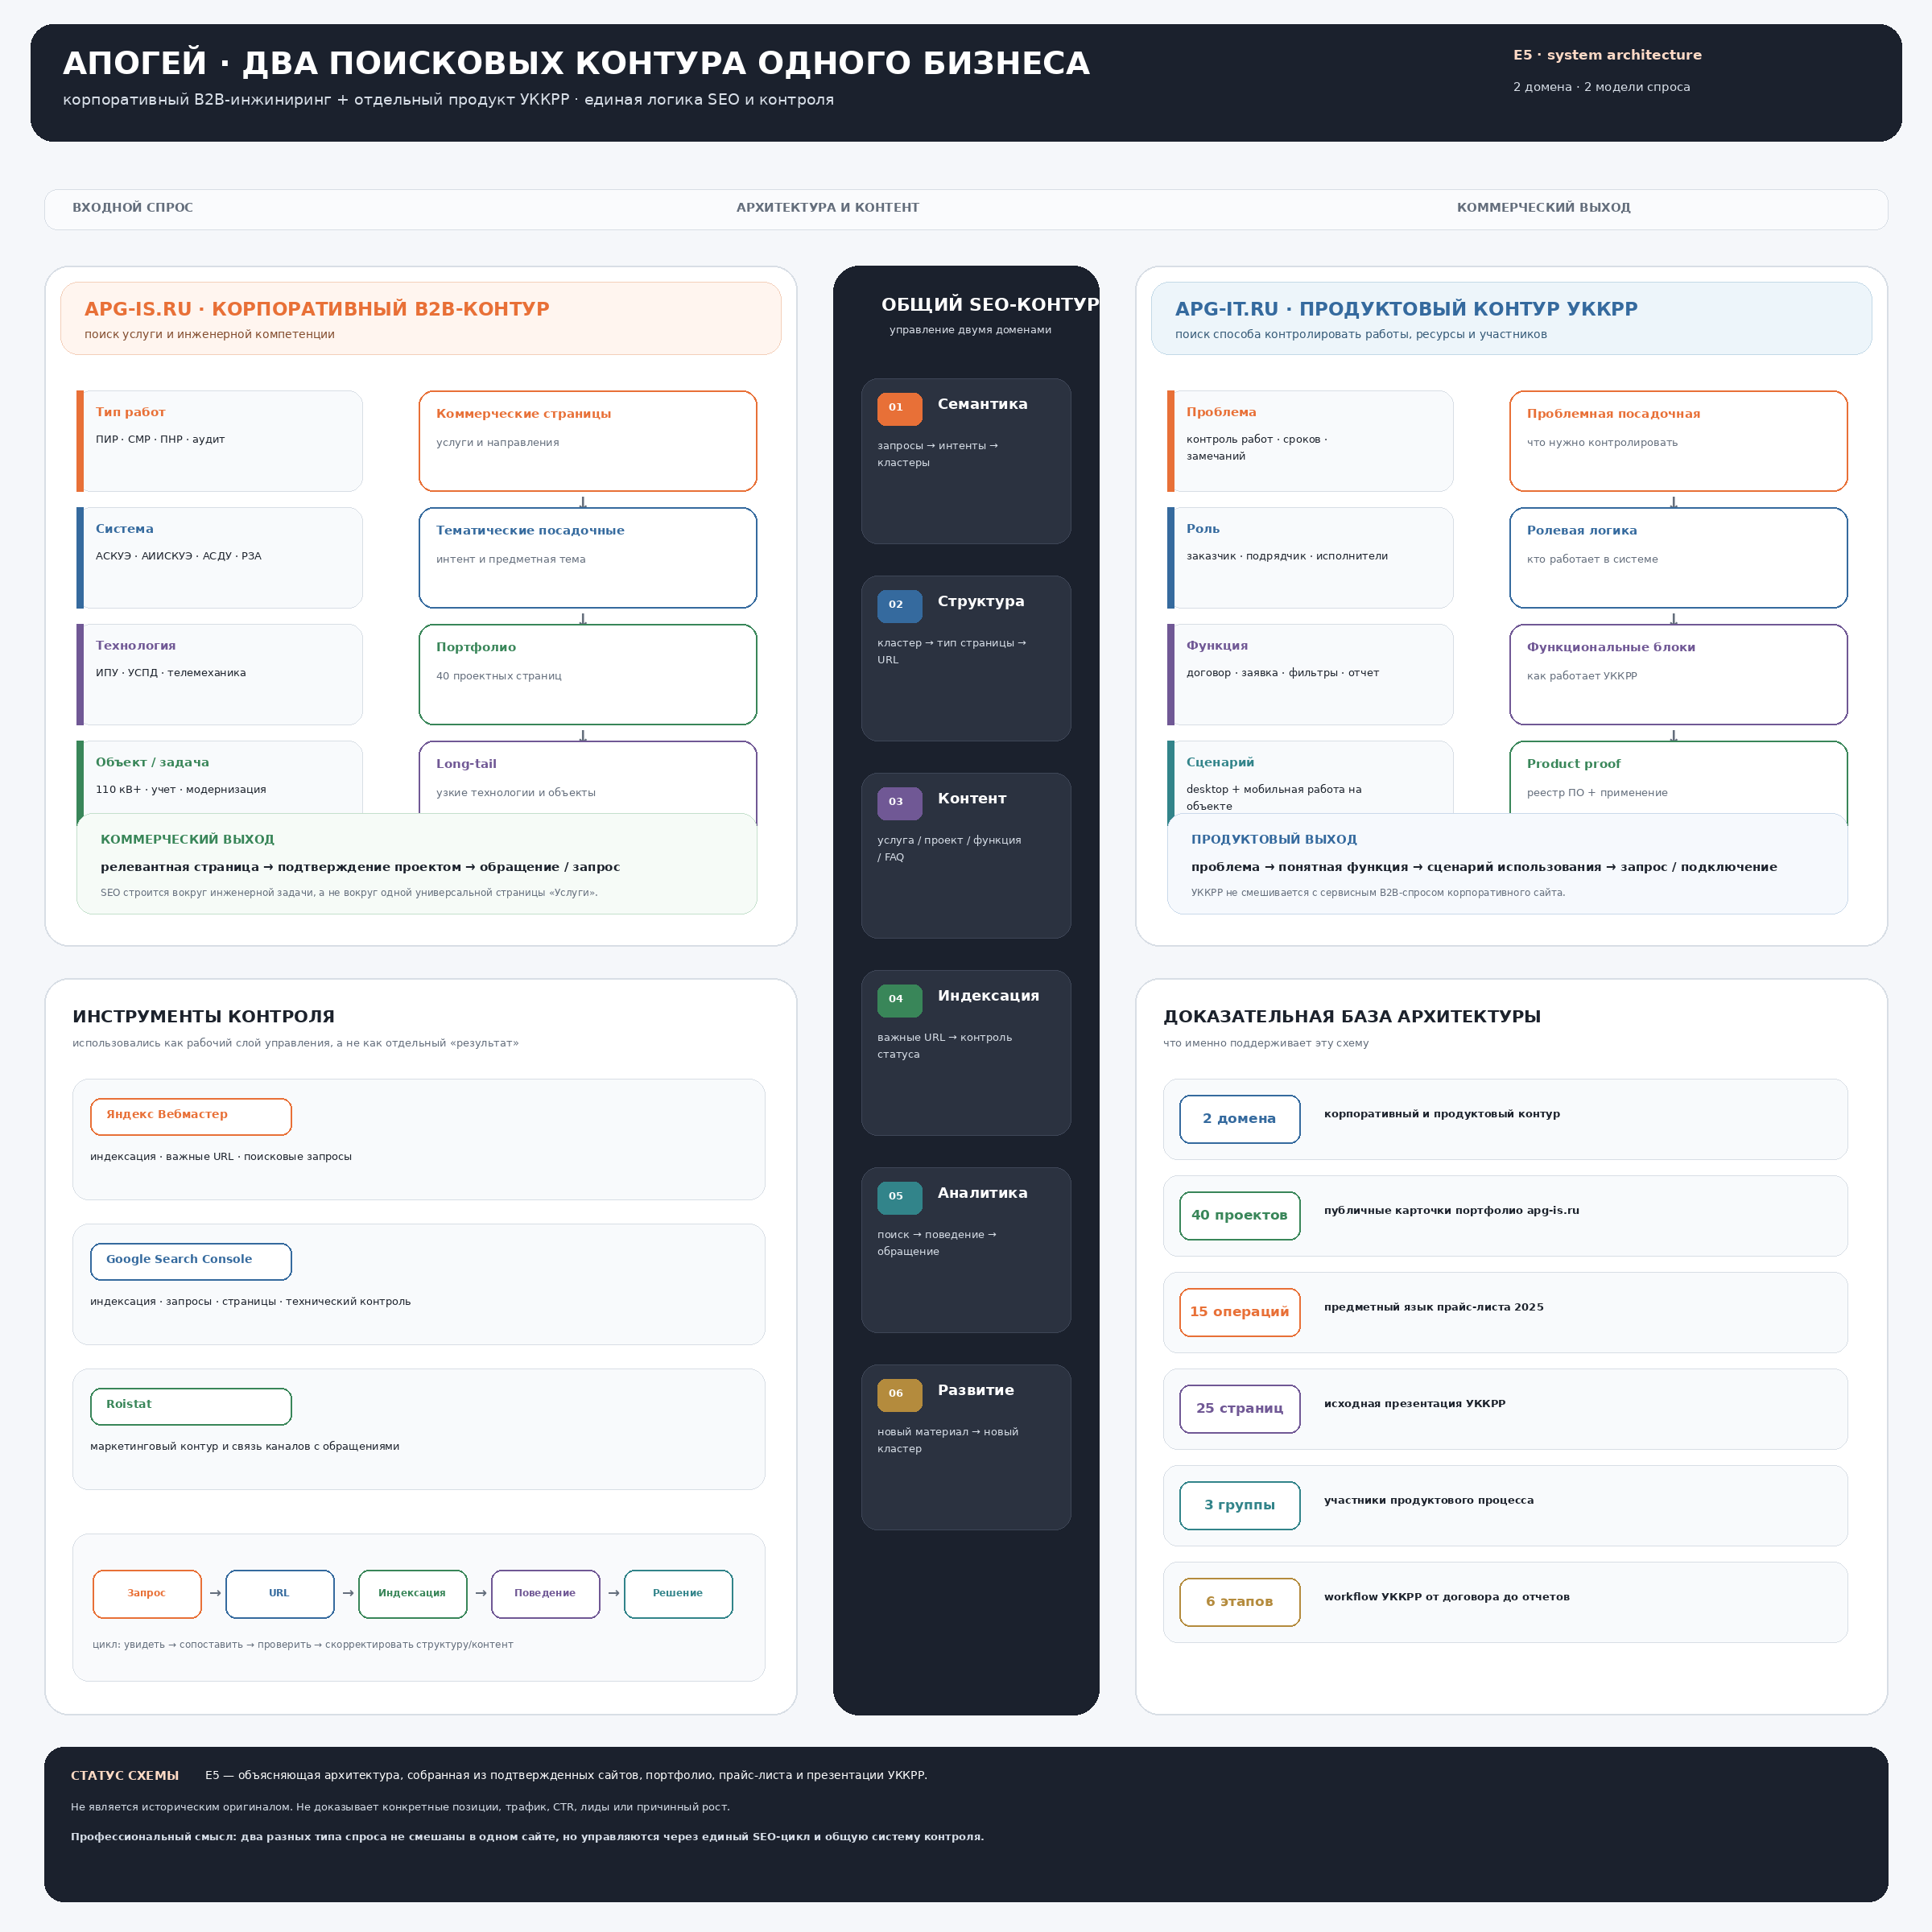Open the Тематические посадочные card

point(588,558)
